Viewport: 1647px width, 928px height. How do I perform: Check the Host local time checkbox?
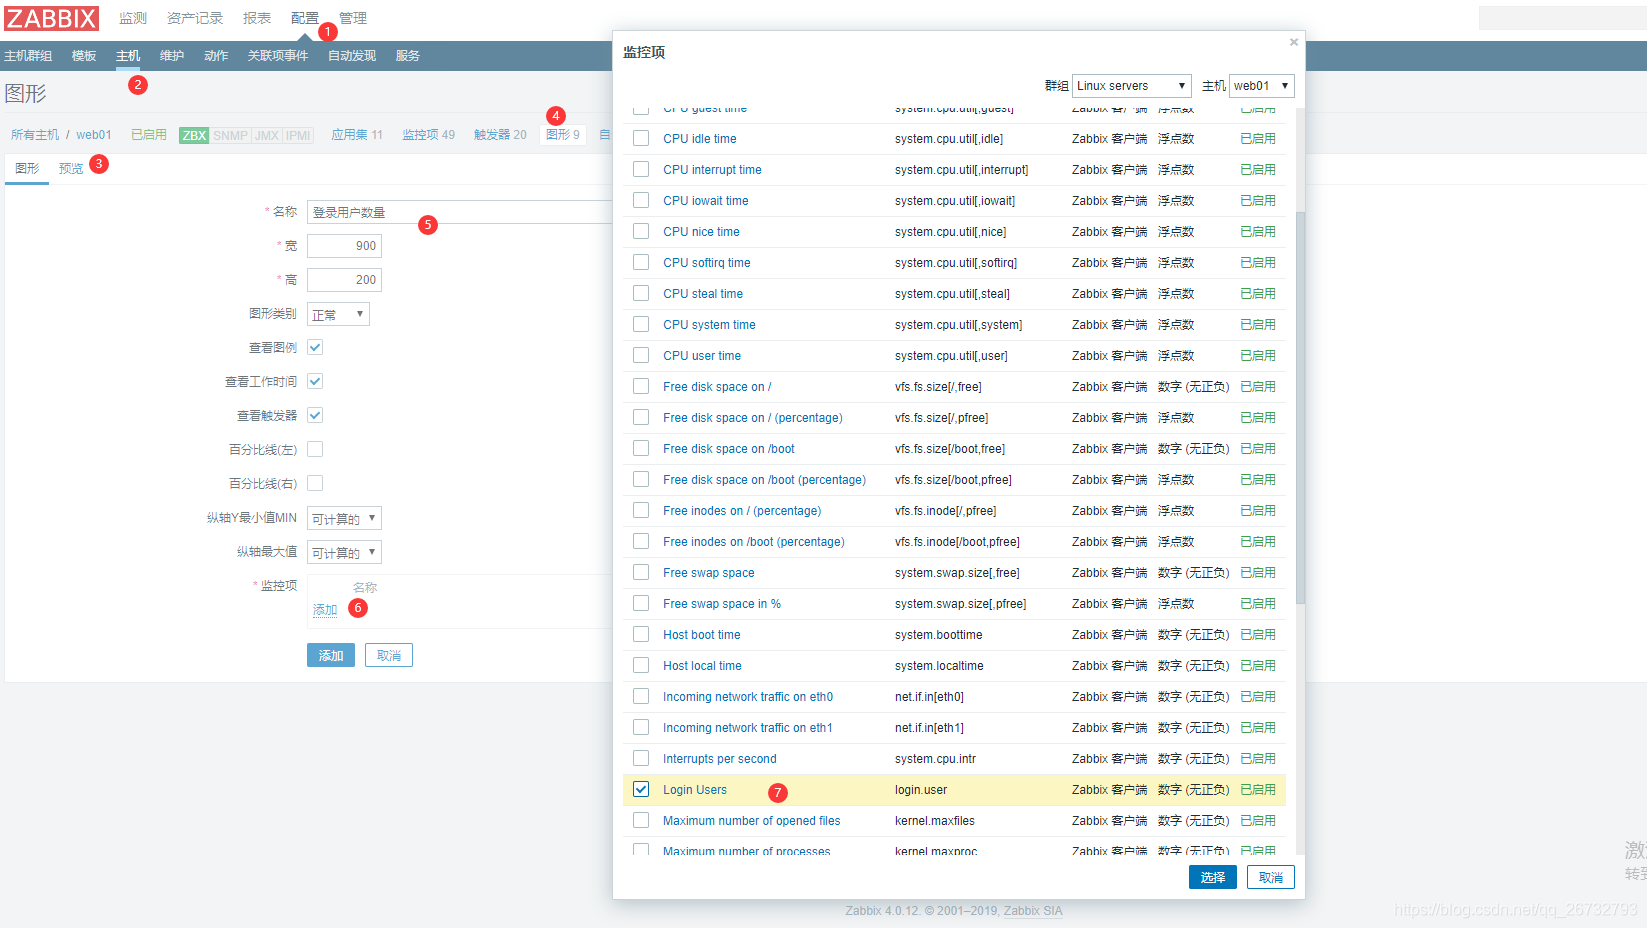[641, 666]
